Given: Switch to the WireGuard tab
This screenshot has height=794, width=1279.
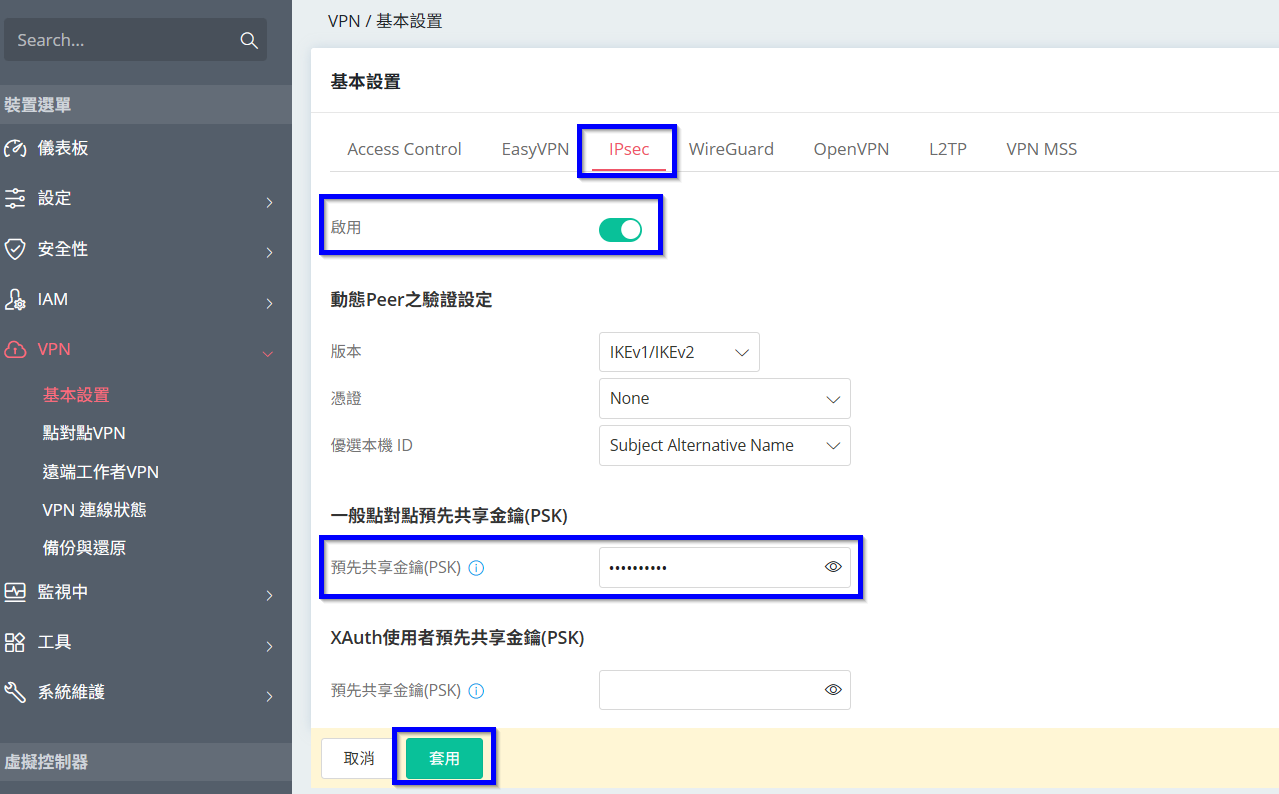Looking at the screenshot, I should (x=731, y=149).
